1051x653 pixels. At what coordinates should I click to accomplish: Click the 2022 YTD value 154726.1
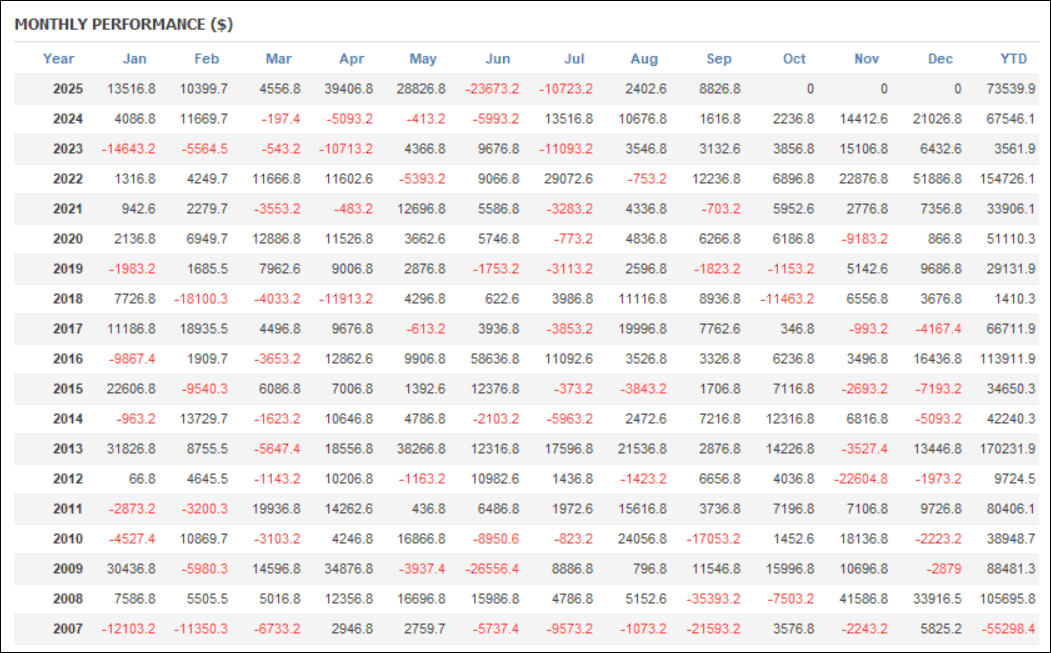tap(1007, 179)
